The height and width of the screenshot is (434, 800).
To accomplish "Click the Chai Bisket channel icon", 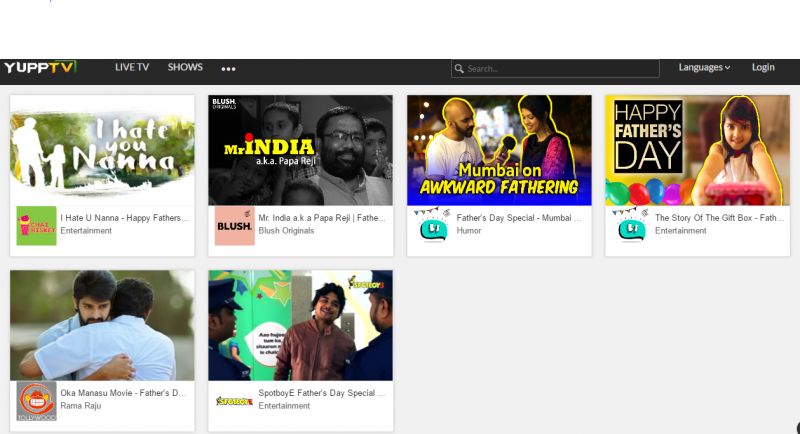I will click(x=36, y=226).
